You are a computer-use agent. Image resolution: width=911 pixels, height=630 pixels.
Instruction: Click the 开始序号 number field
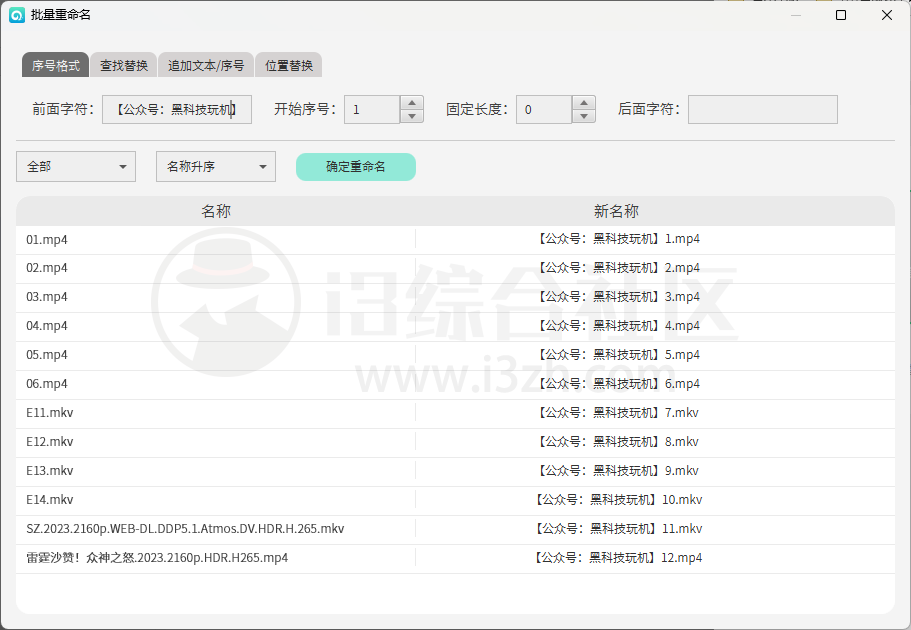coord(372,109)
